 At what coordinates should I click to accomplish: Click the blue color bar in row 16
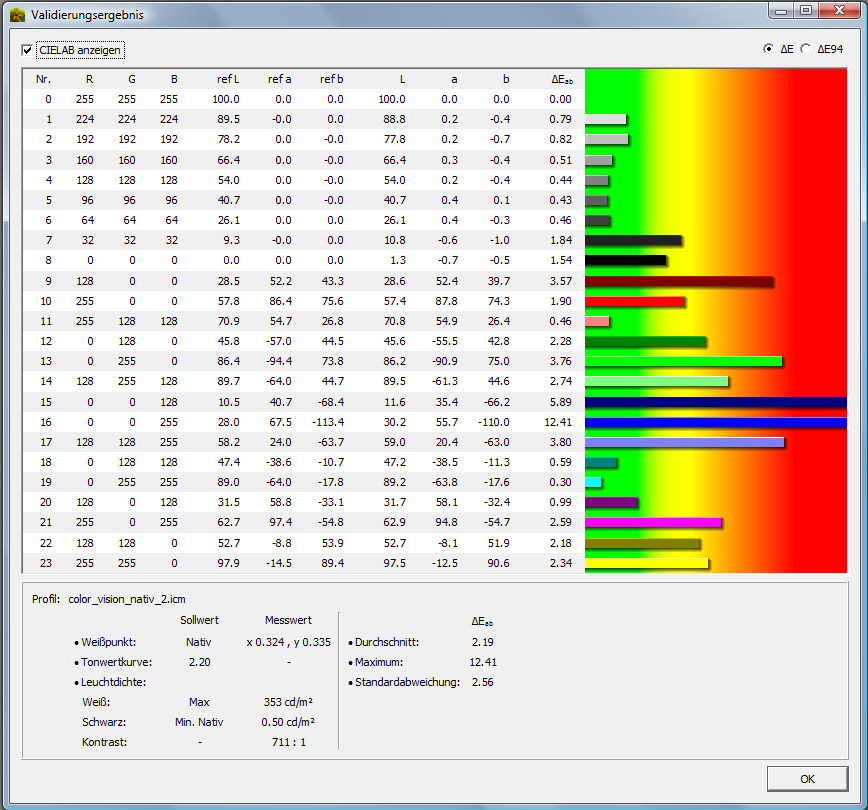pyautogui.click(x=715, y=423)
